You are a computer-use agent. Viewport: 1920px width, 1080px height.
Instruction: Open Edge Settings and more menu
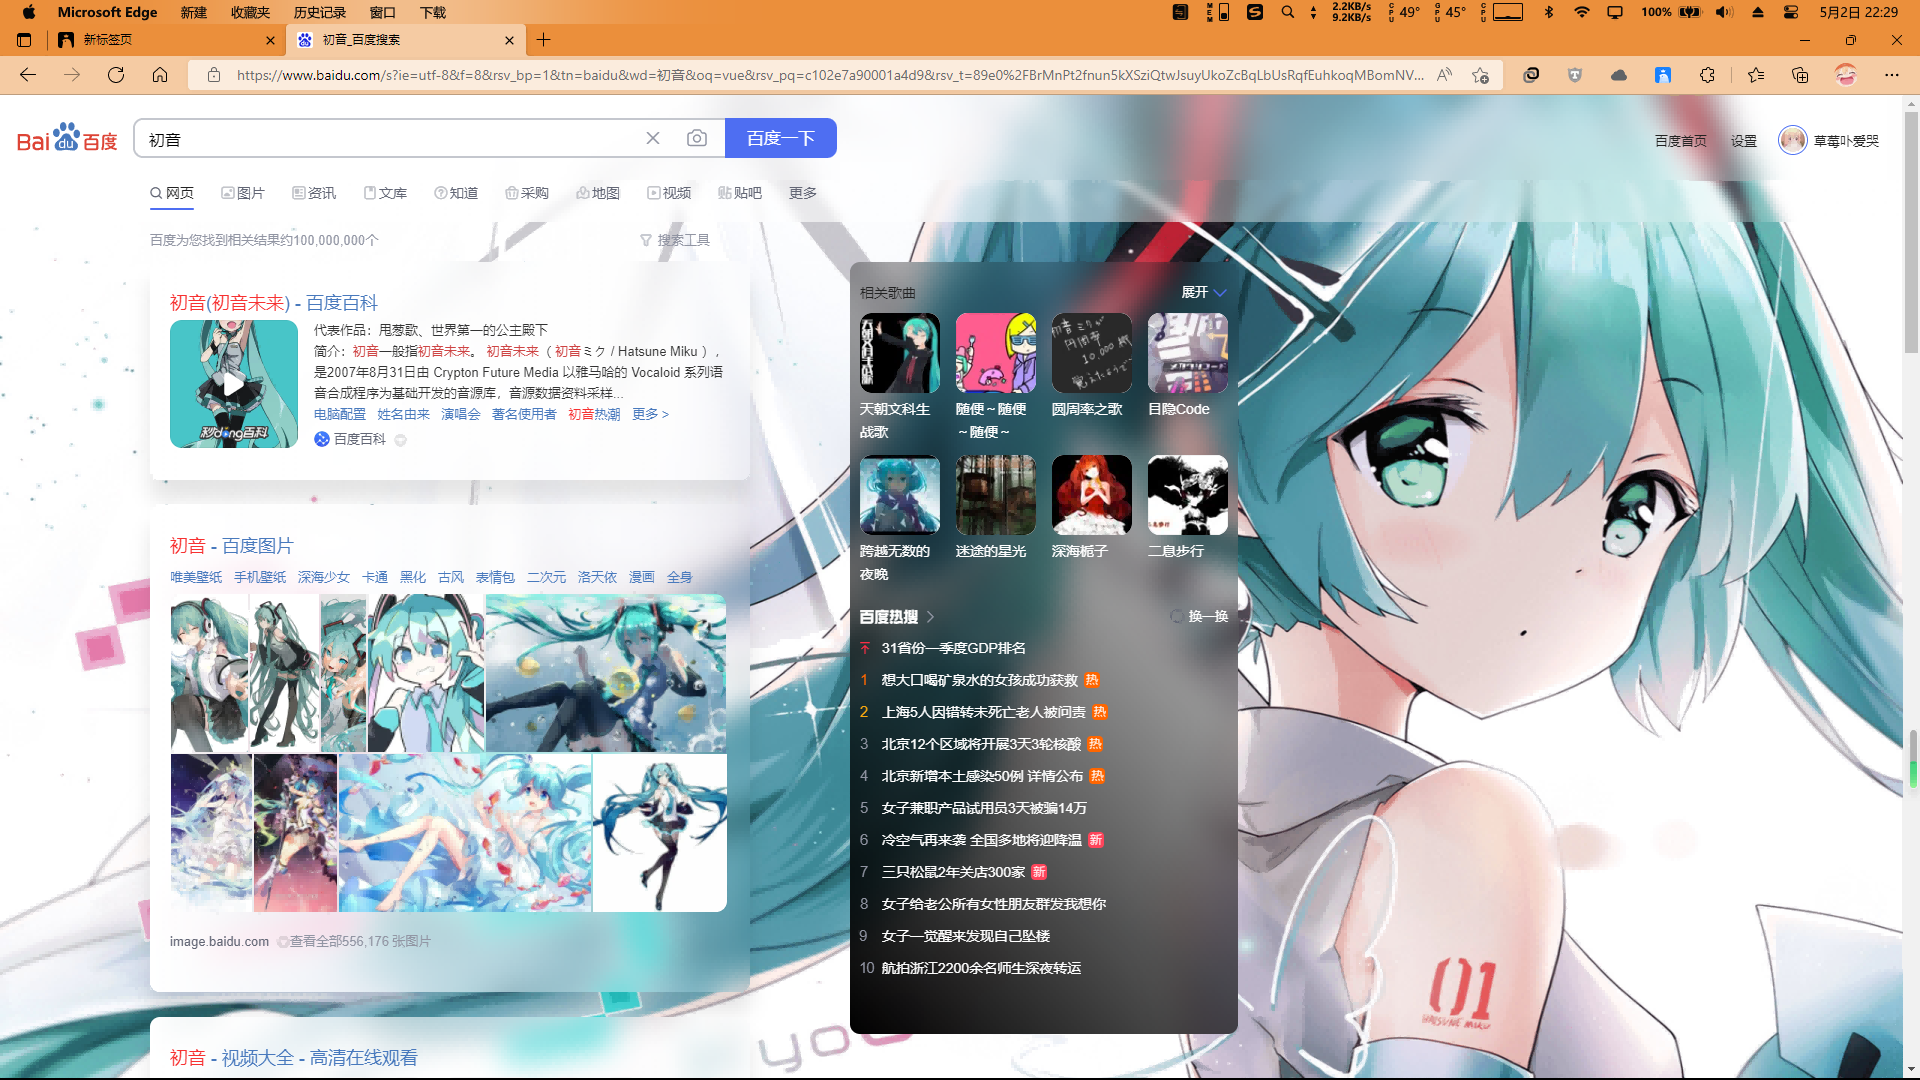pyautogui.click(x=1891, y=75)
